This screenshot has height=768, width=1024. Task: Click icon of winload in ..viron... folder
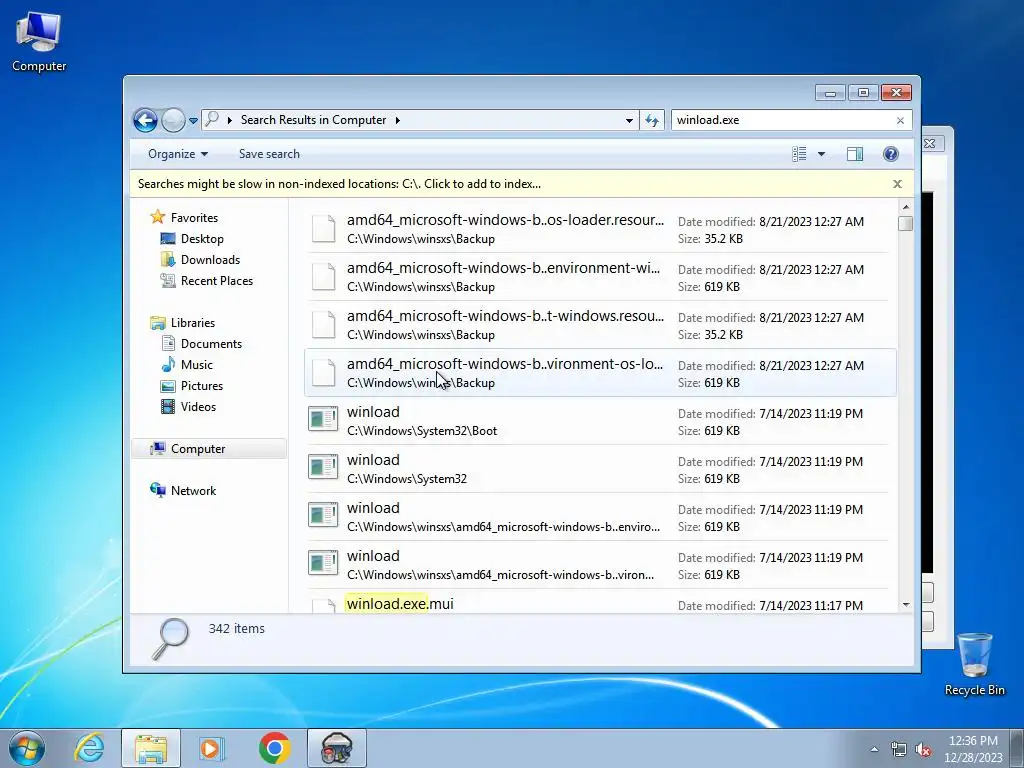[323, 563]
